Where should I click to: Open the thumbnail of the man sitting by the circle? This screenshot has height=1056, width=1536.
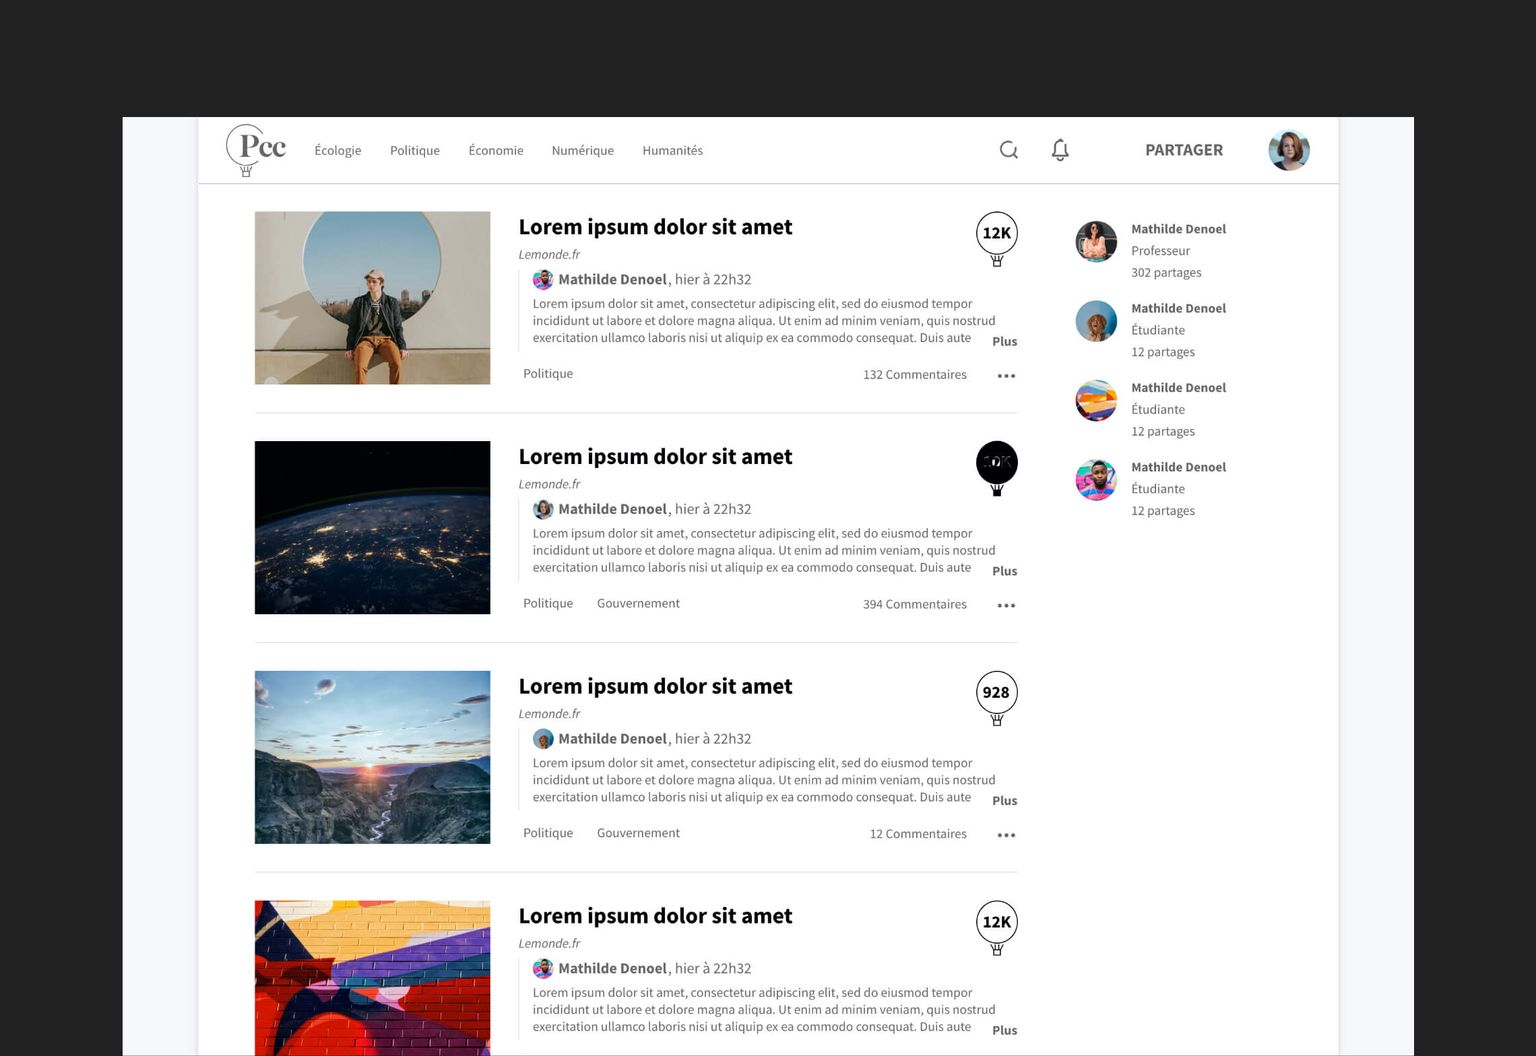point(372,298)
